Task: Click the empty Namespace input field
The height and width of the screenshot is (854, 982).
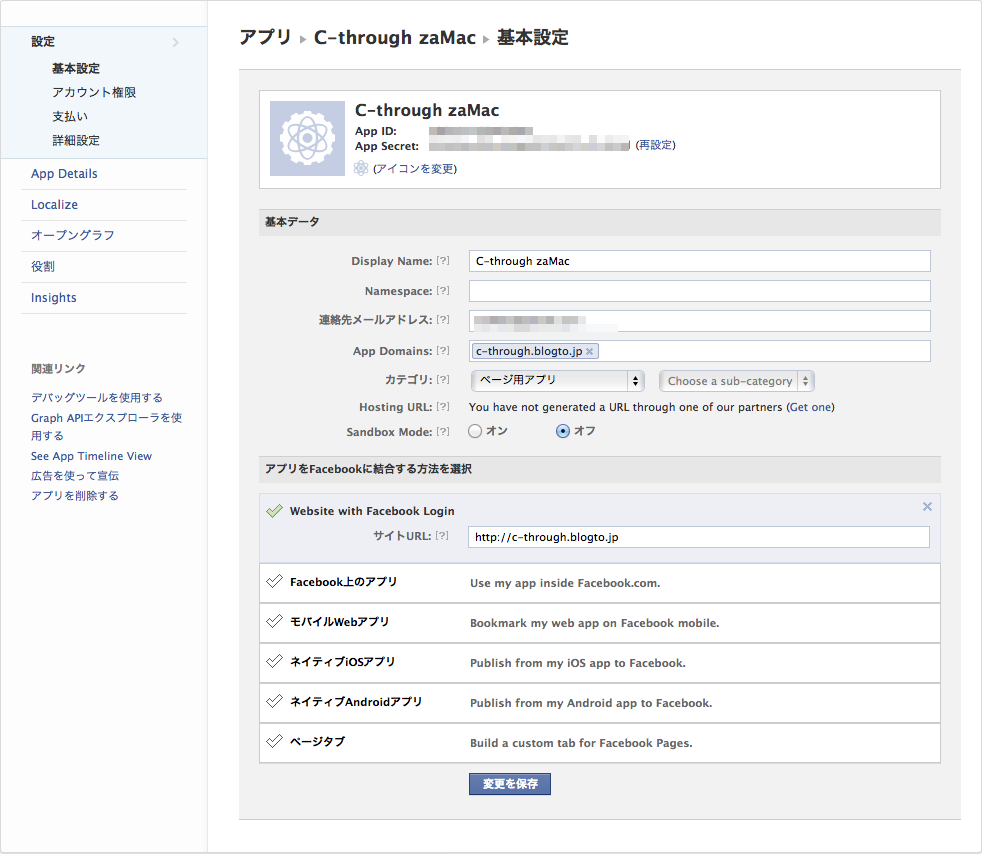Action: coord(700,291)
